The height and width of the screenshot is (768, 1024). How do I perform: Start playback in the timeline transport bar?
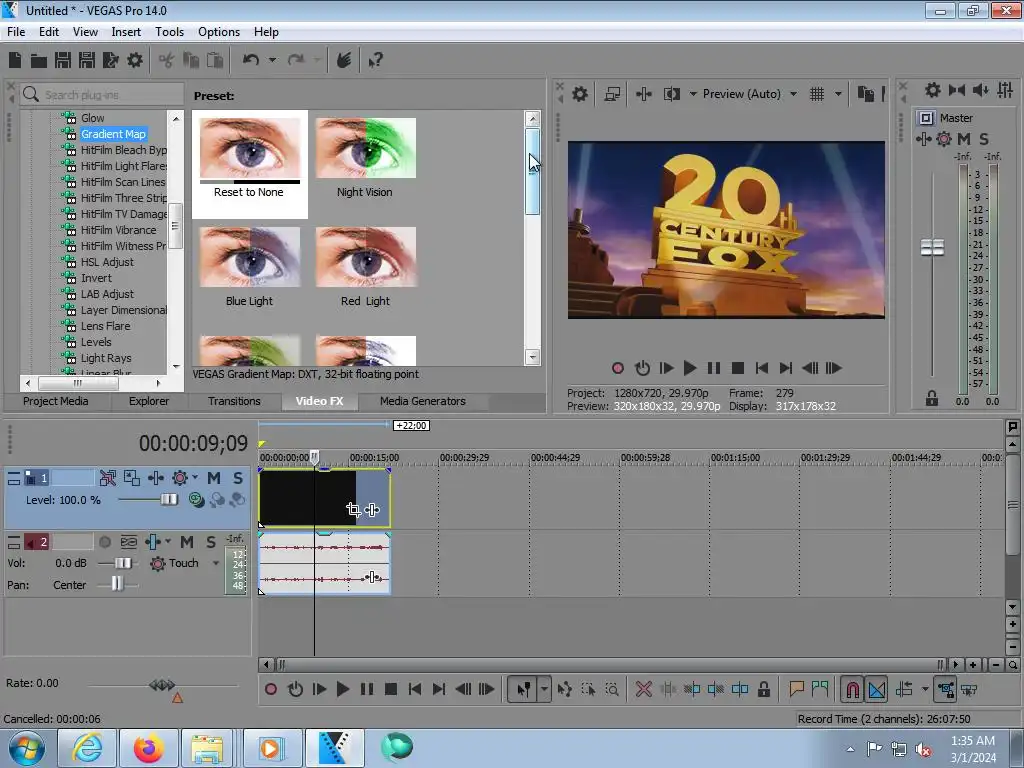pos(342,689)
